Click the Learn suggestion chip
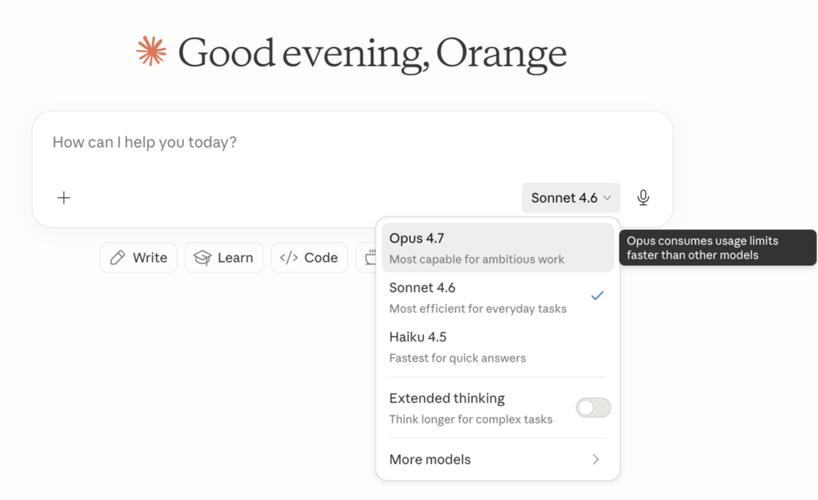818x500 pixels. click(x=224, y=258)
